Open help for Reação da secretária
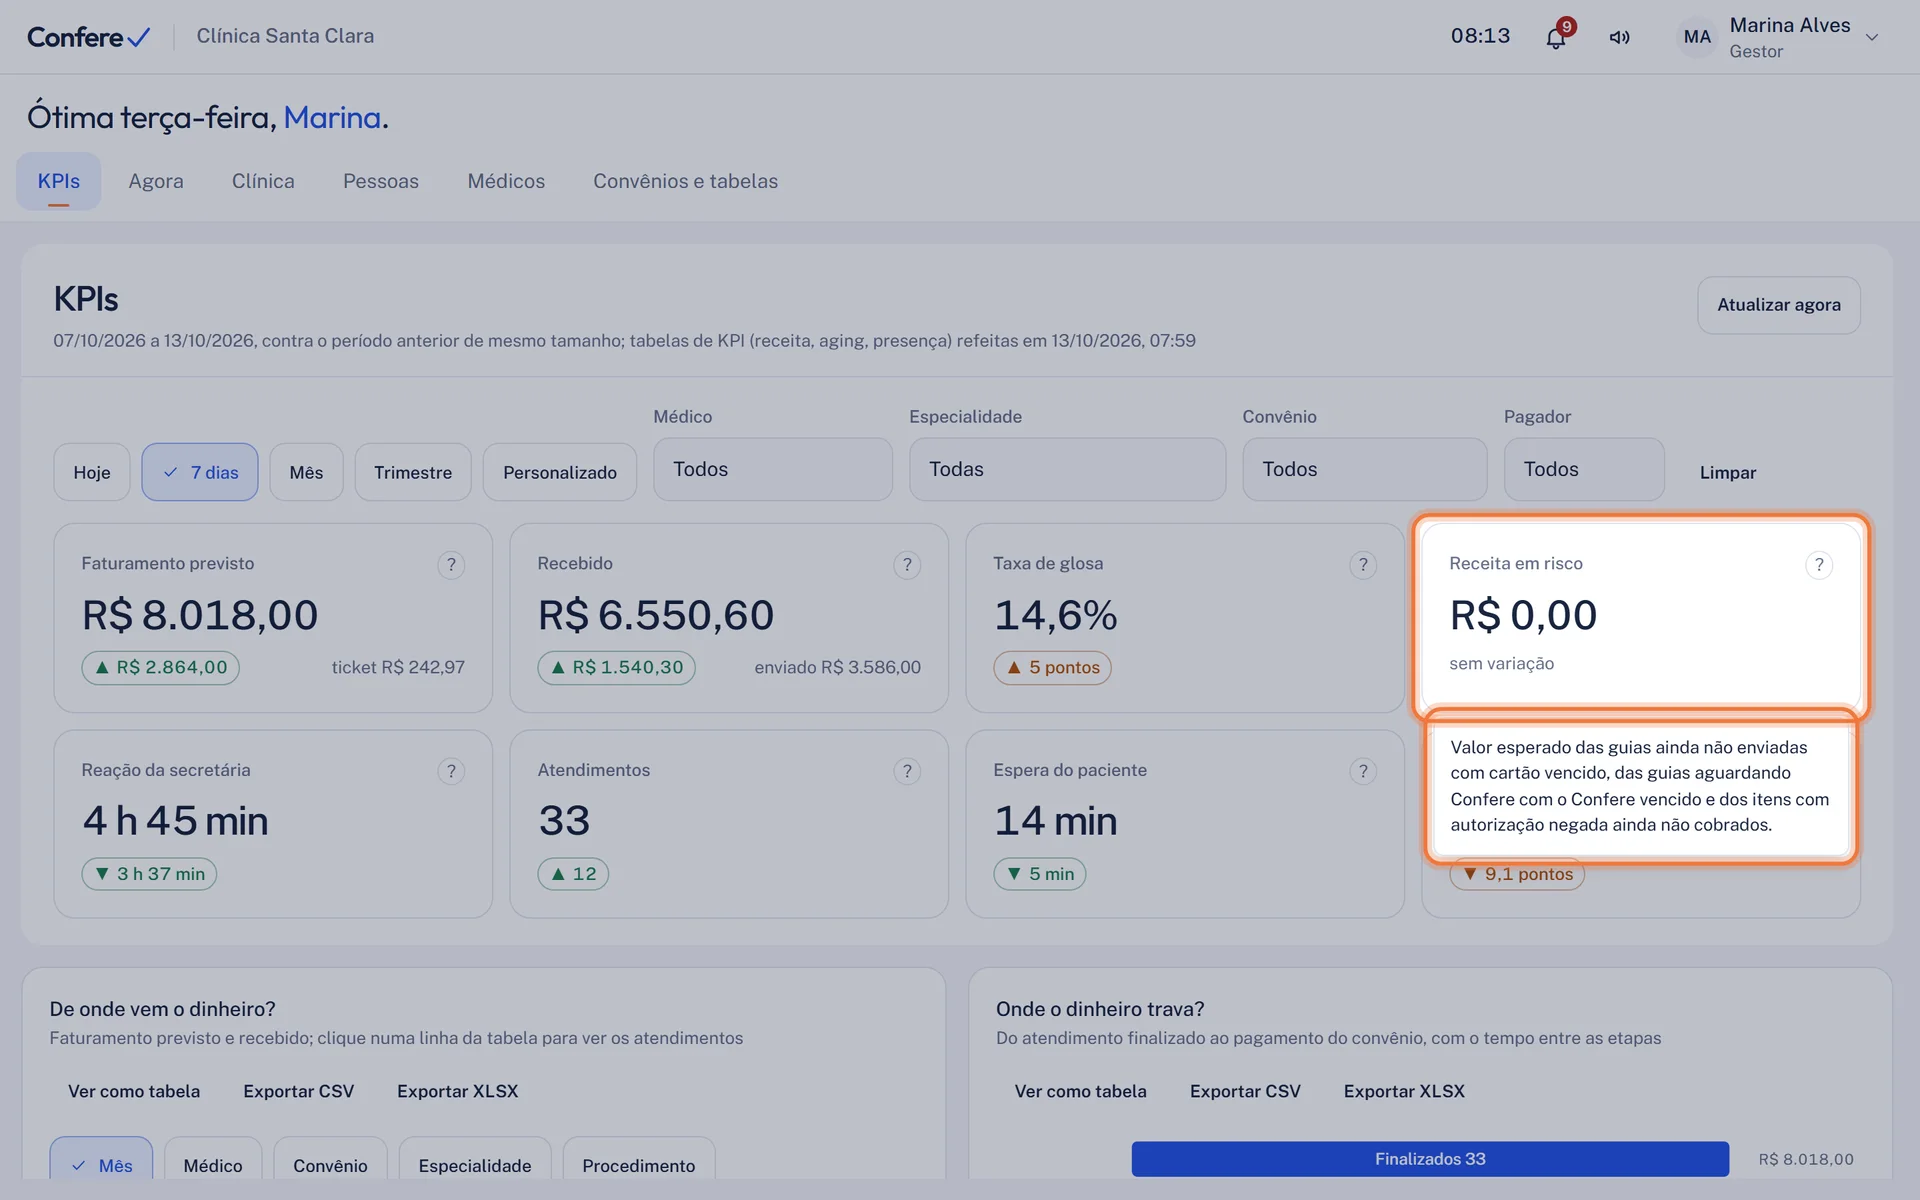This screenshot has height=1200, width=1920. point(451,771)
